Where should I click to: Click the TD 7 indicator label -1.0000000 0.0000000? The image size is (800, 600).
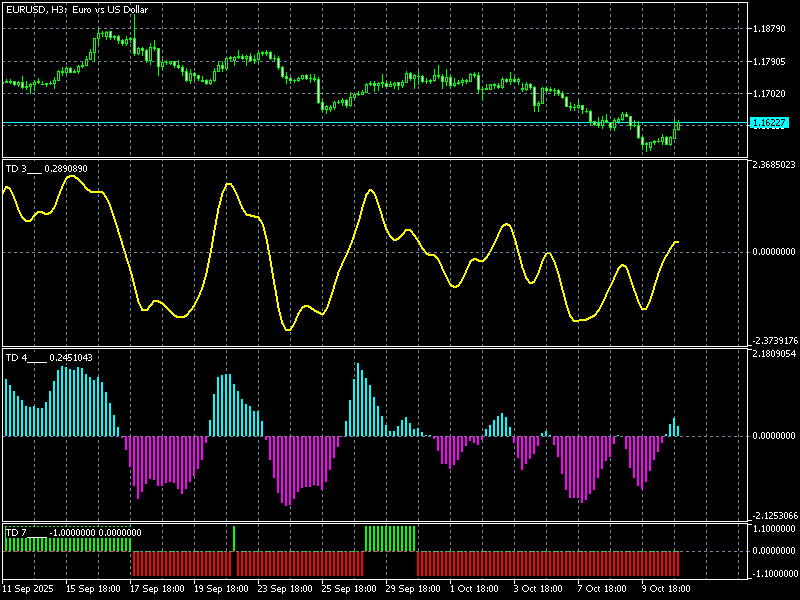click(x=73, y=533)
